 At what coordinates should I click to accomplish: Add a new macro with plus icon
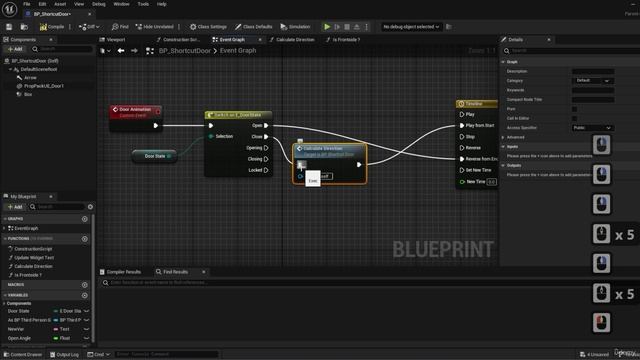84,285
